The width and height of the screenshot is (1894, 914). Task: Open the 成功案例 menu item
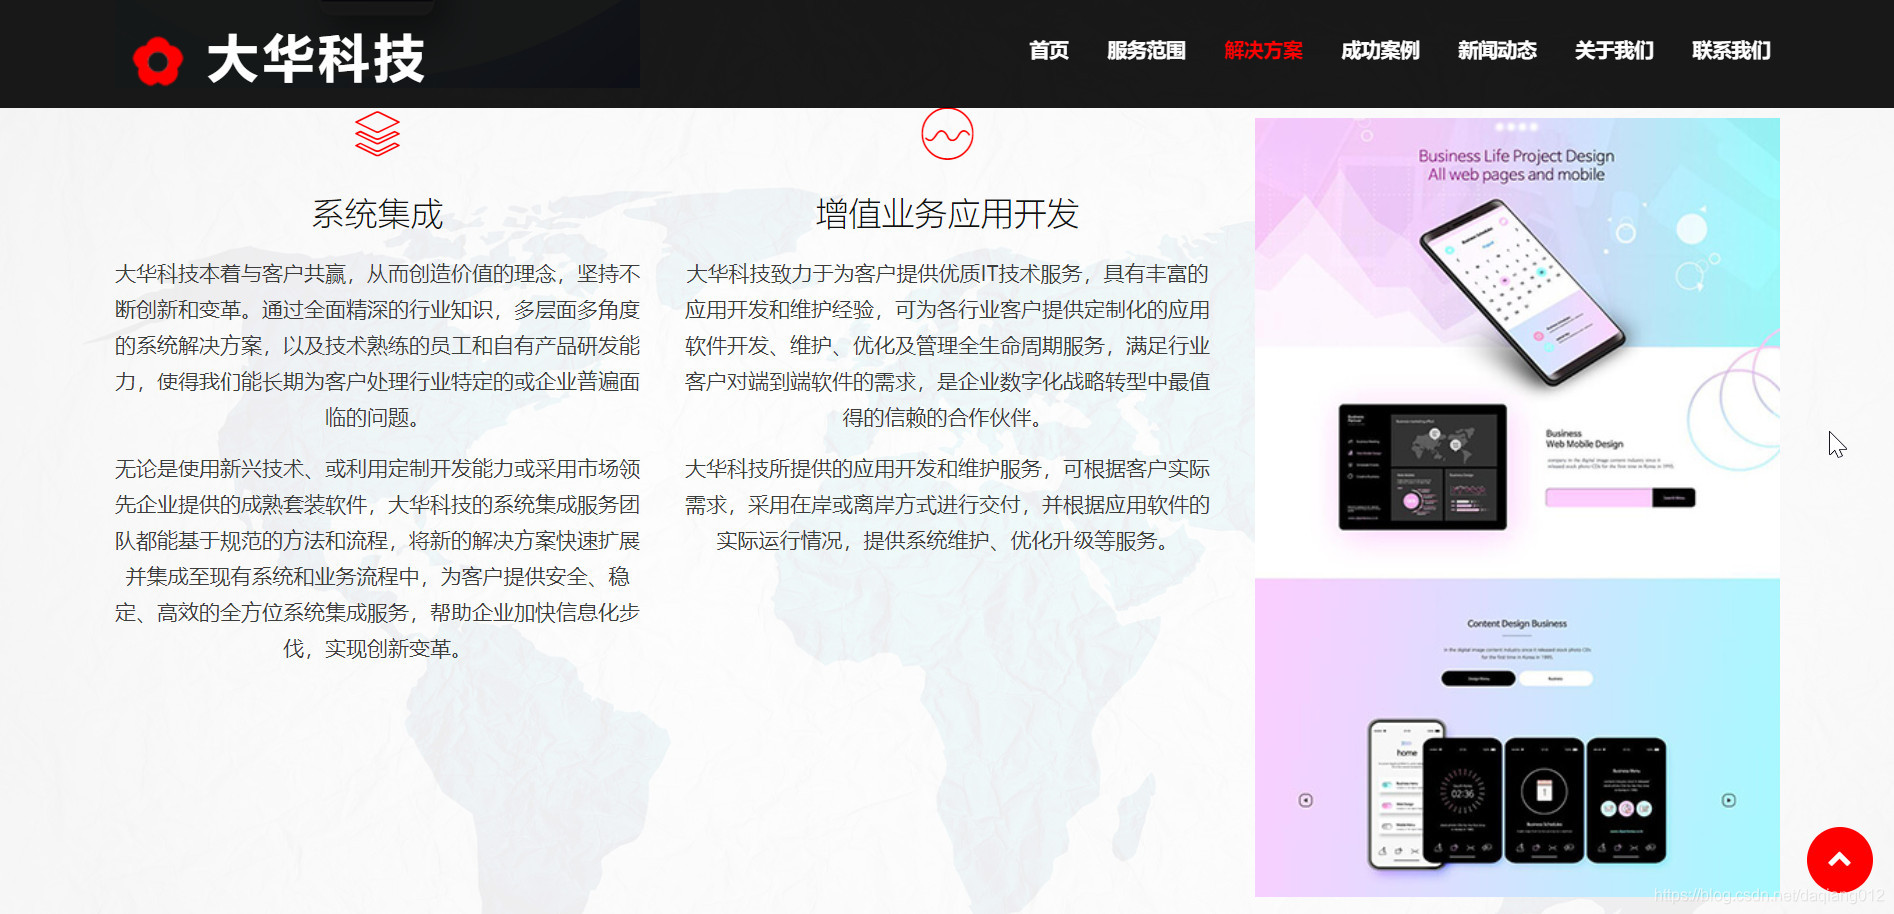(1380, 51)
